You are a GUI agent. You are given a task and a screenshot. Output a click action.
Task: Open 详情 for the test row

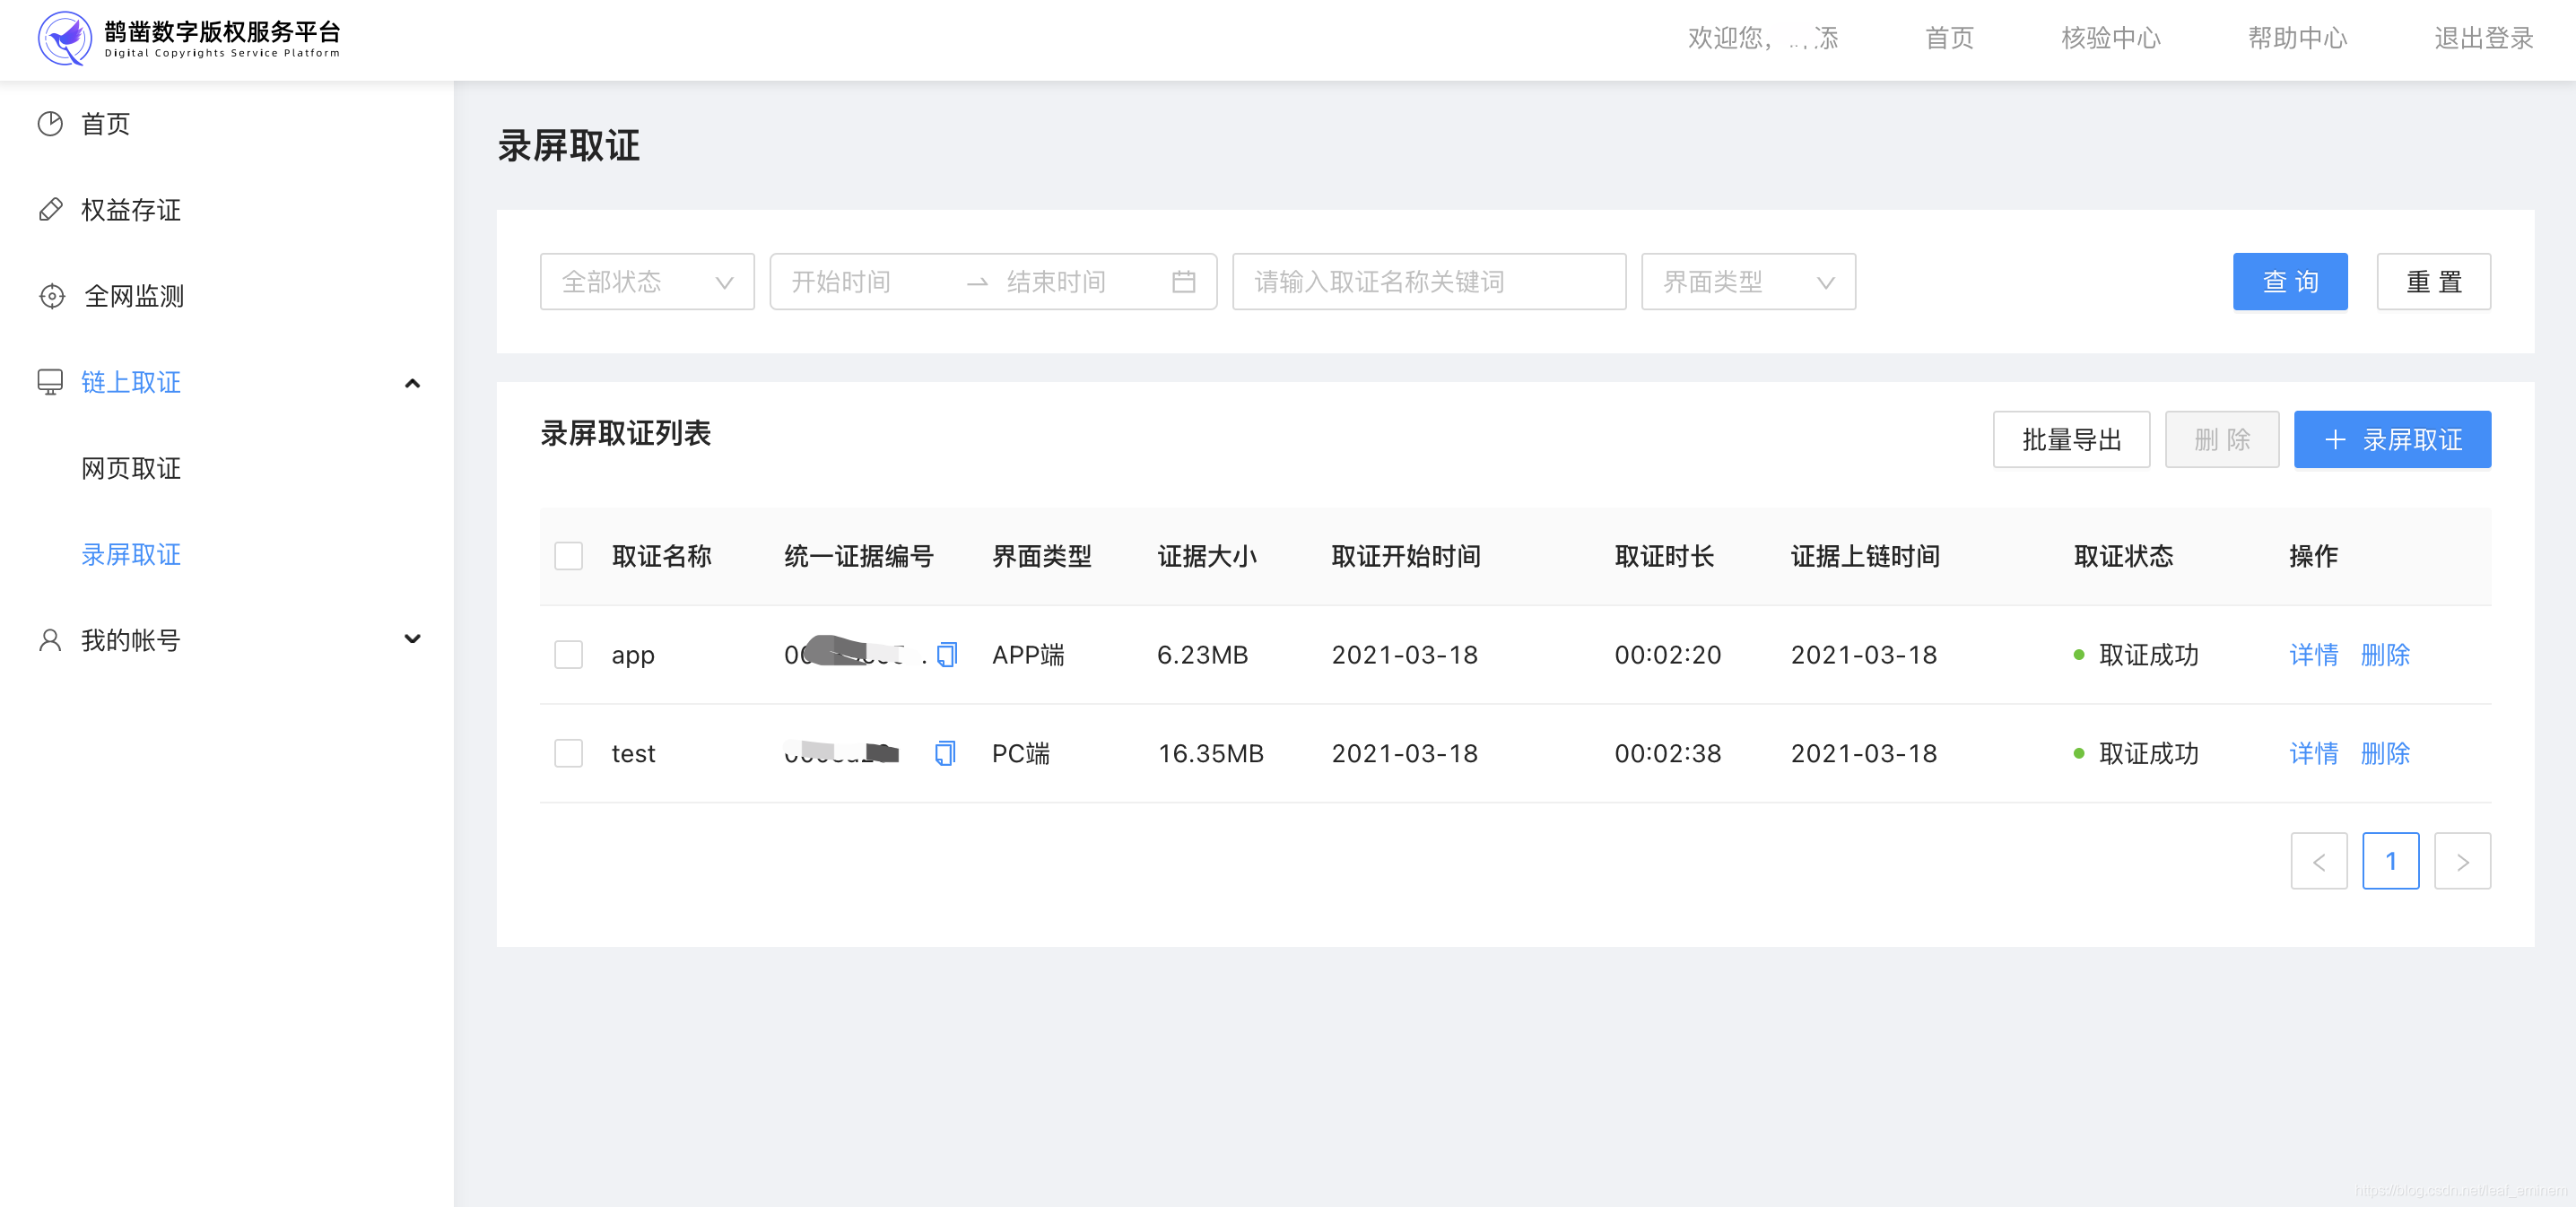tap(2313, 753)
